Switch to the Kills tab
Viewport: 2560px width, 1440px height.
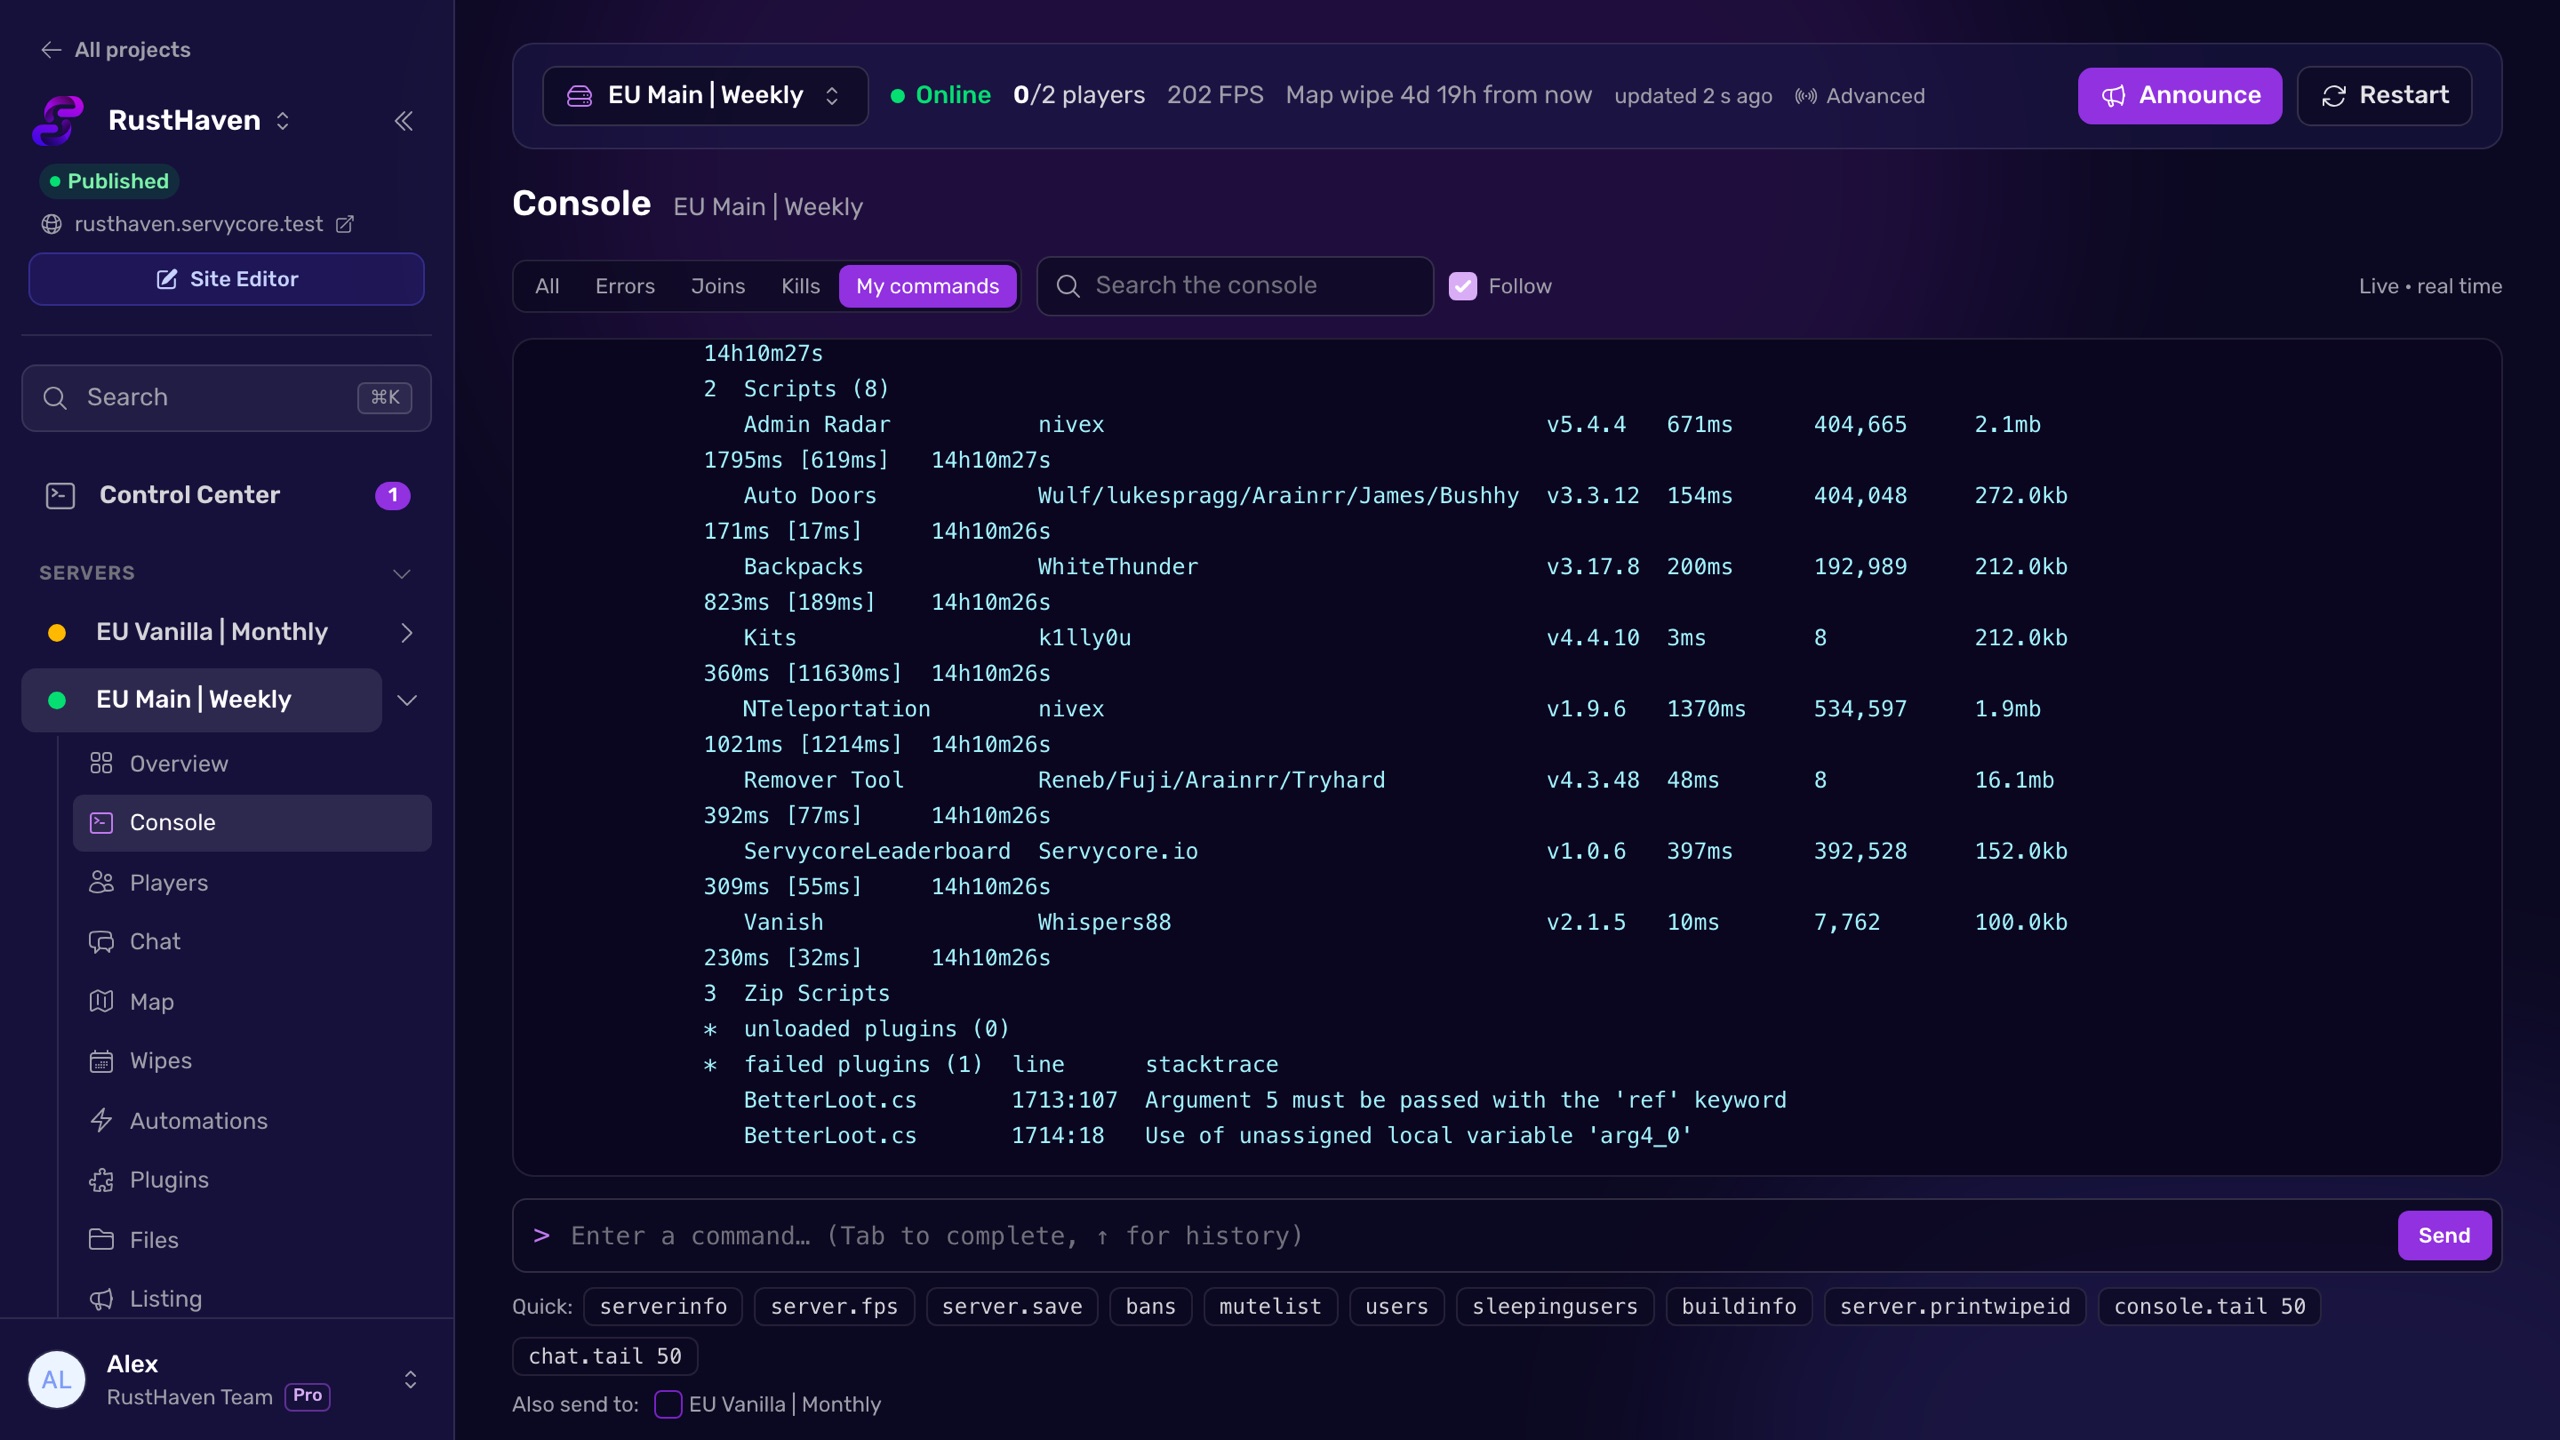(800, 286)
